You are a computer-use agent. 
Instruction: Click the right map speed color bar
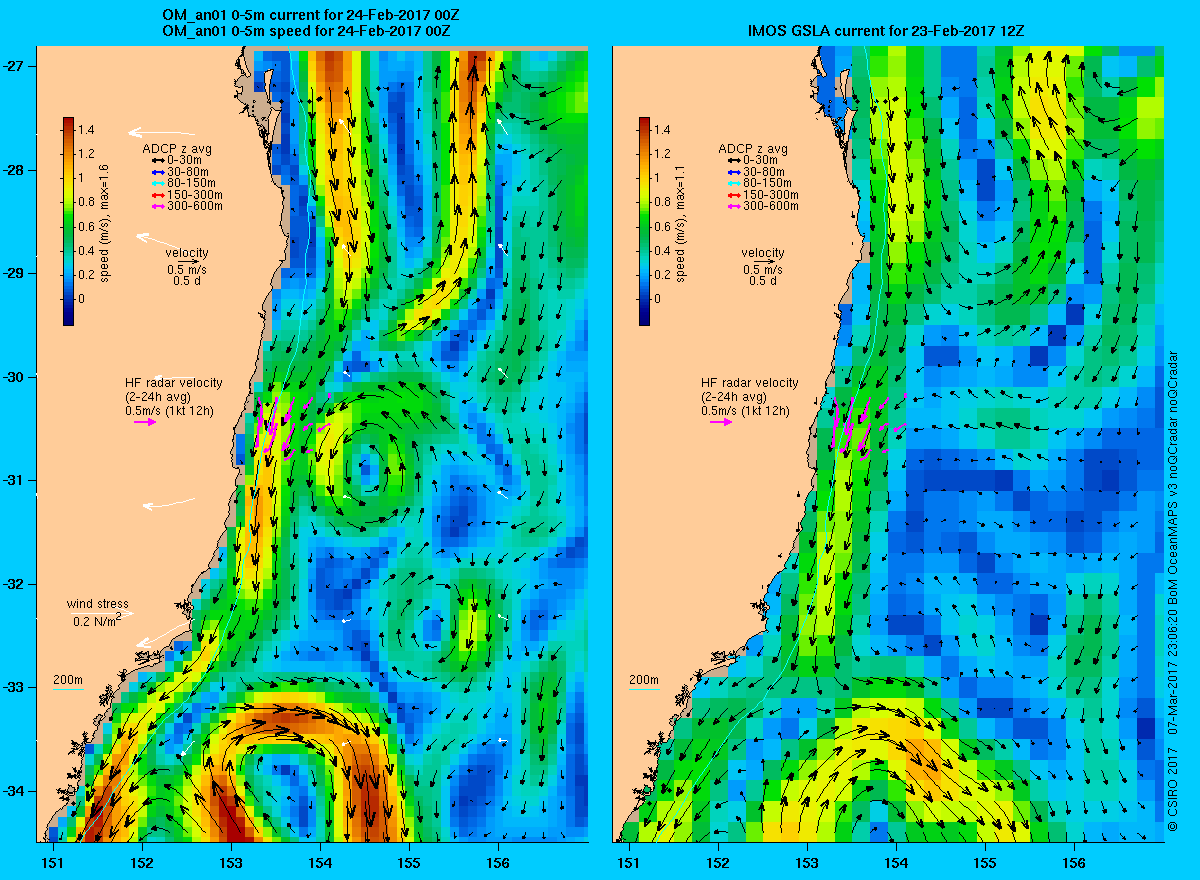tap(645, 221)
